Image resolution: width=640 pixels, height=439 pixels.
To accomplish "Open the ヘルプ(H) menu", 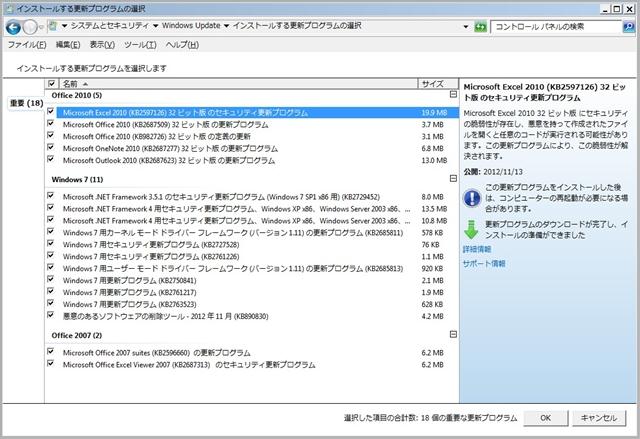I will tap(182, 45).
